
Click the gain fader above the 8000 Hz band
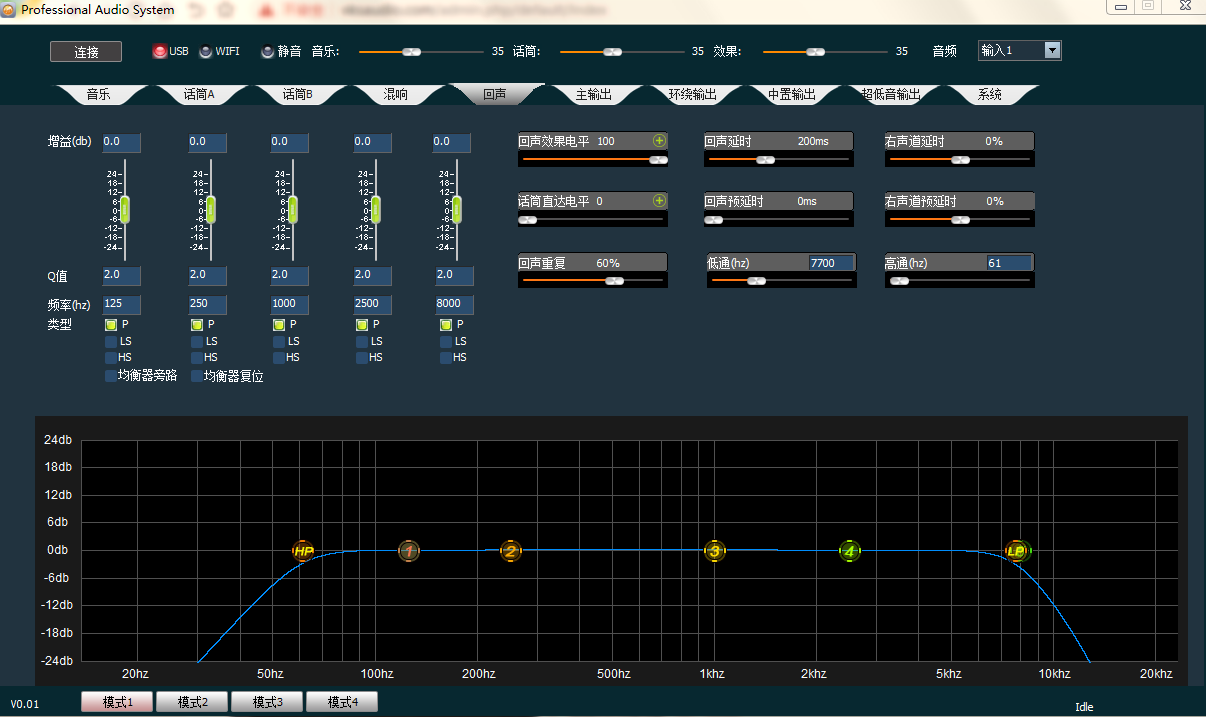tap(457, 210)
